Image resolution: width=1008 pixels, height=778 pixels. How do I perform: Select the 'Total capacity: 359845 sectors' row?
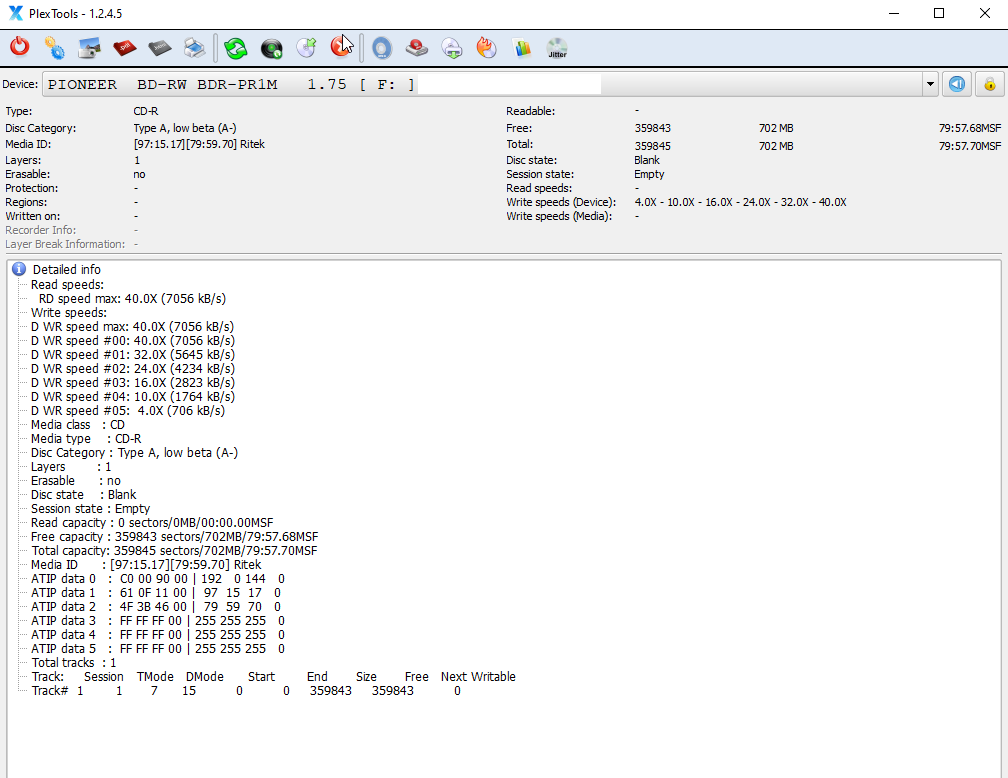tap(174, 551)
